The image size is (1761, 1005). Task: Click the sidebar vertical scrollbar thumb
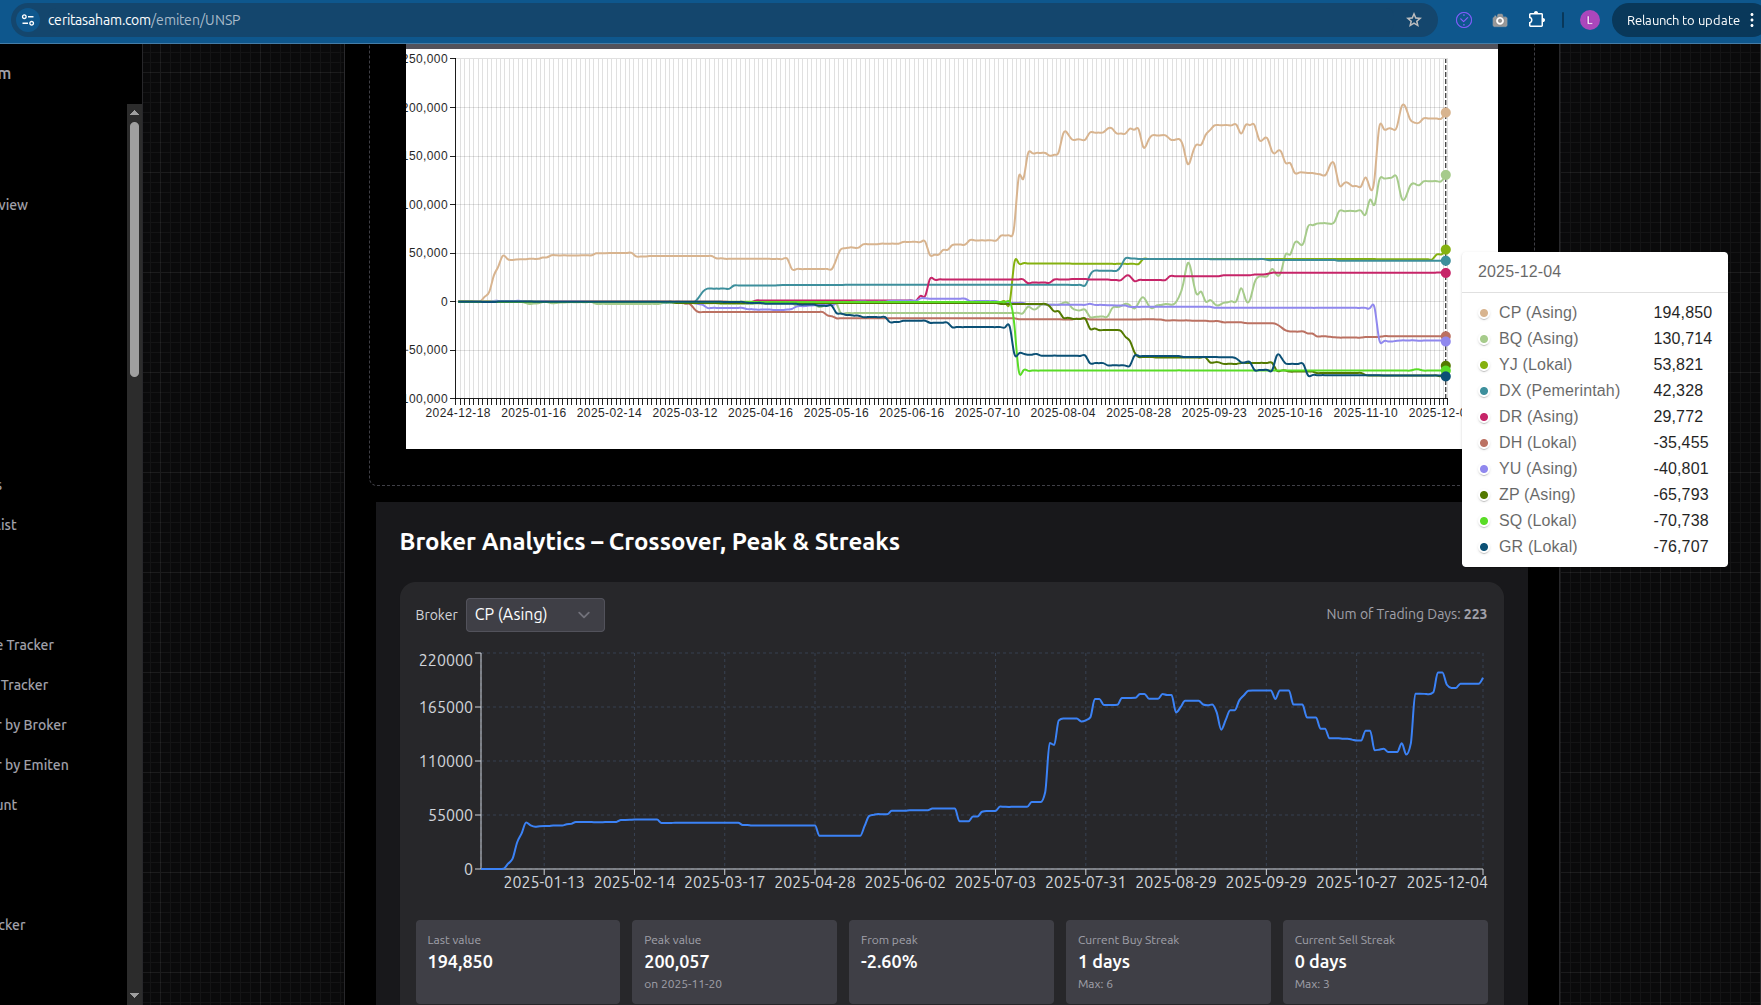tap(134, 248)
